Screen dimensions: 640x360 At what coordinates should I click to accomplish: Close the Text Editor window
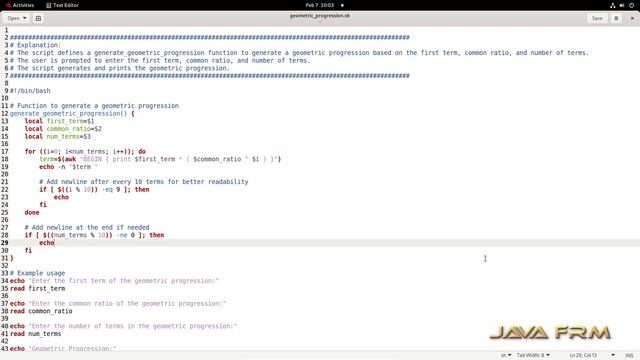coord(632,18)
